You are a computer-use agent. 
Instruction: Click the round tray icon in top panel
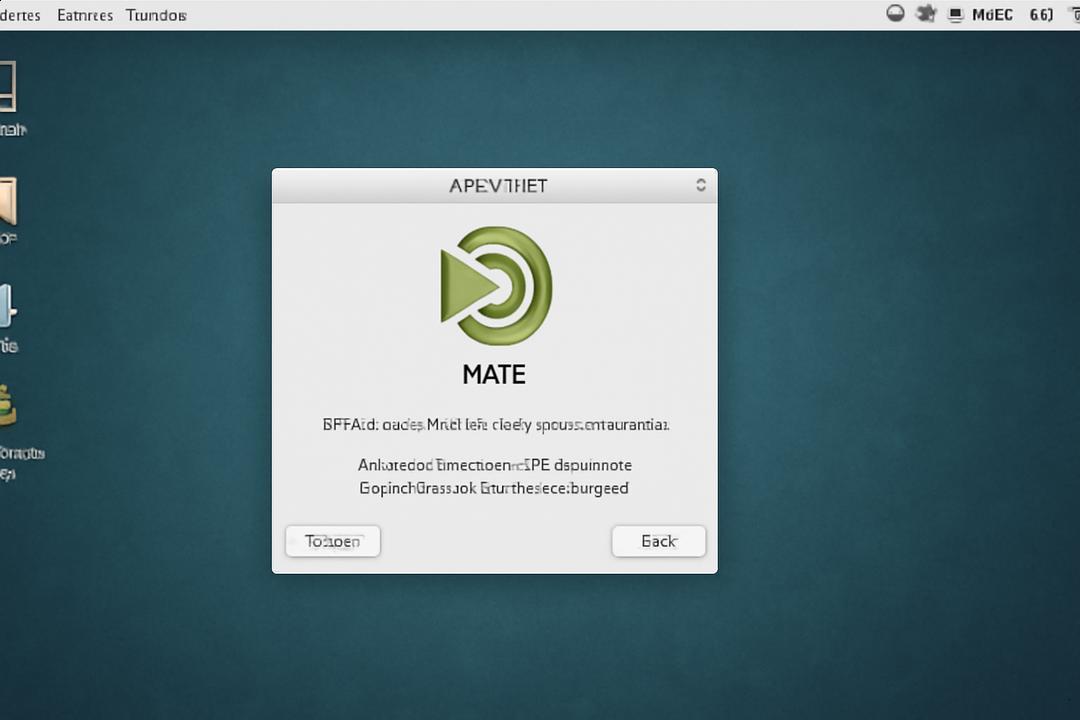(x=895, y=14)
